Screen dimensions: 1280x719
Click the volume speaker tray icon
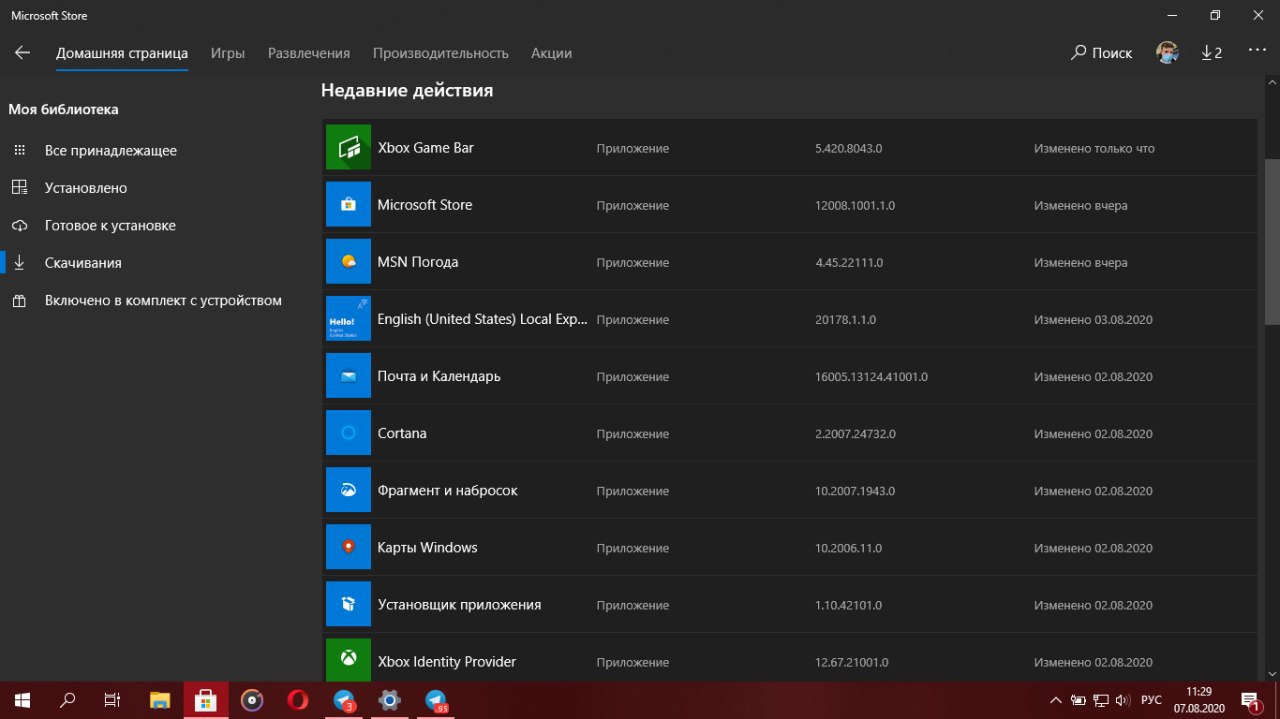pyautogui.click(x=1123, y=700)
